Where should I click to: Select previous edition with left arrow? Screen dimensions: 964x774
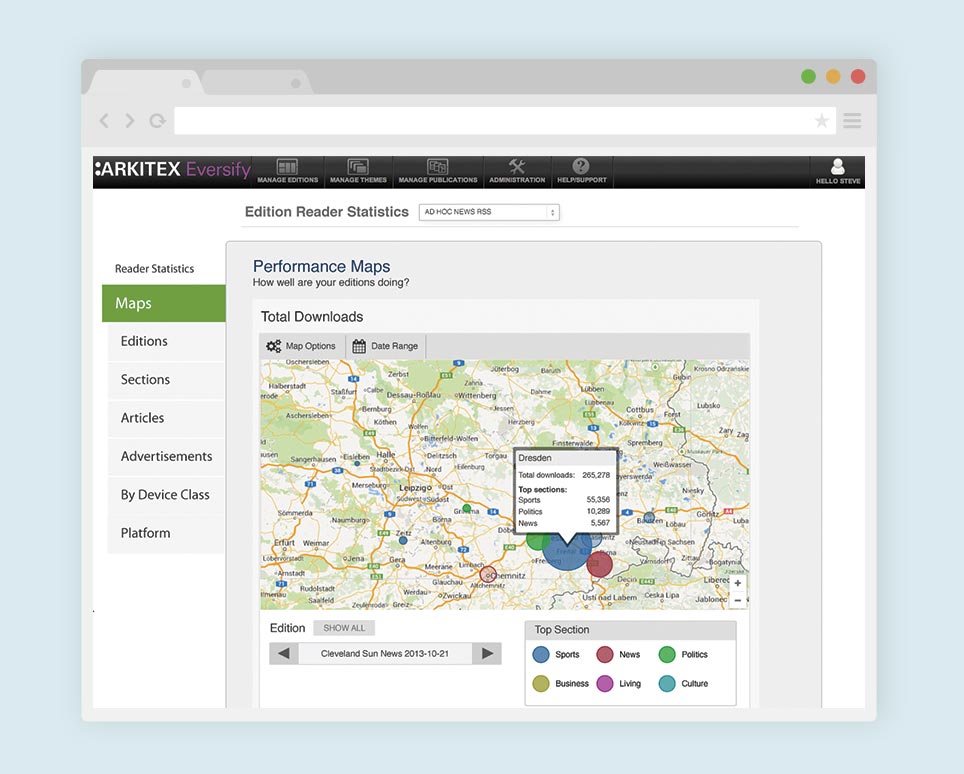[284, 654]
